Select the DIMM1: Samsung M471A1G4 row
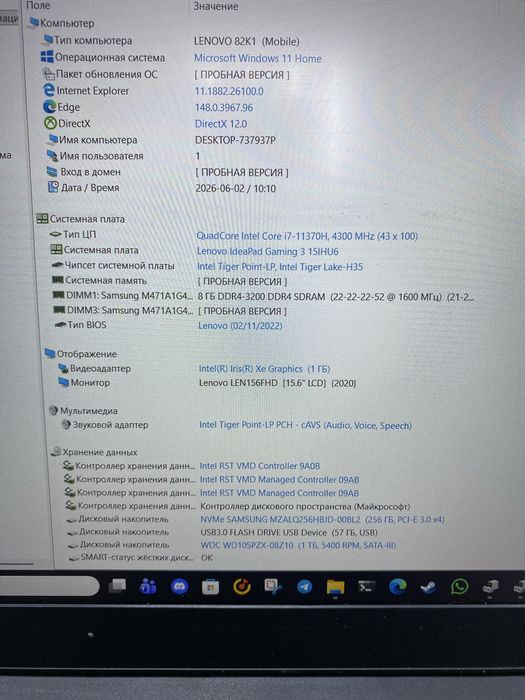This screenshot has height=700, width=525. coord(263,296)
